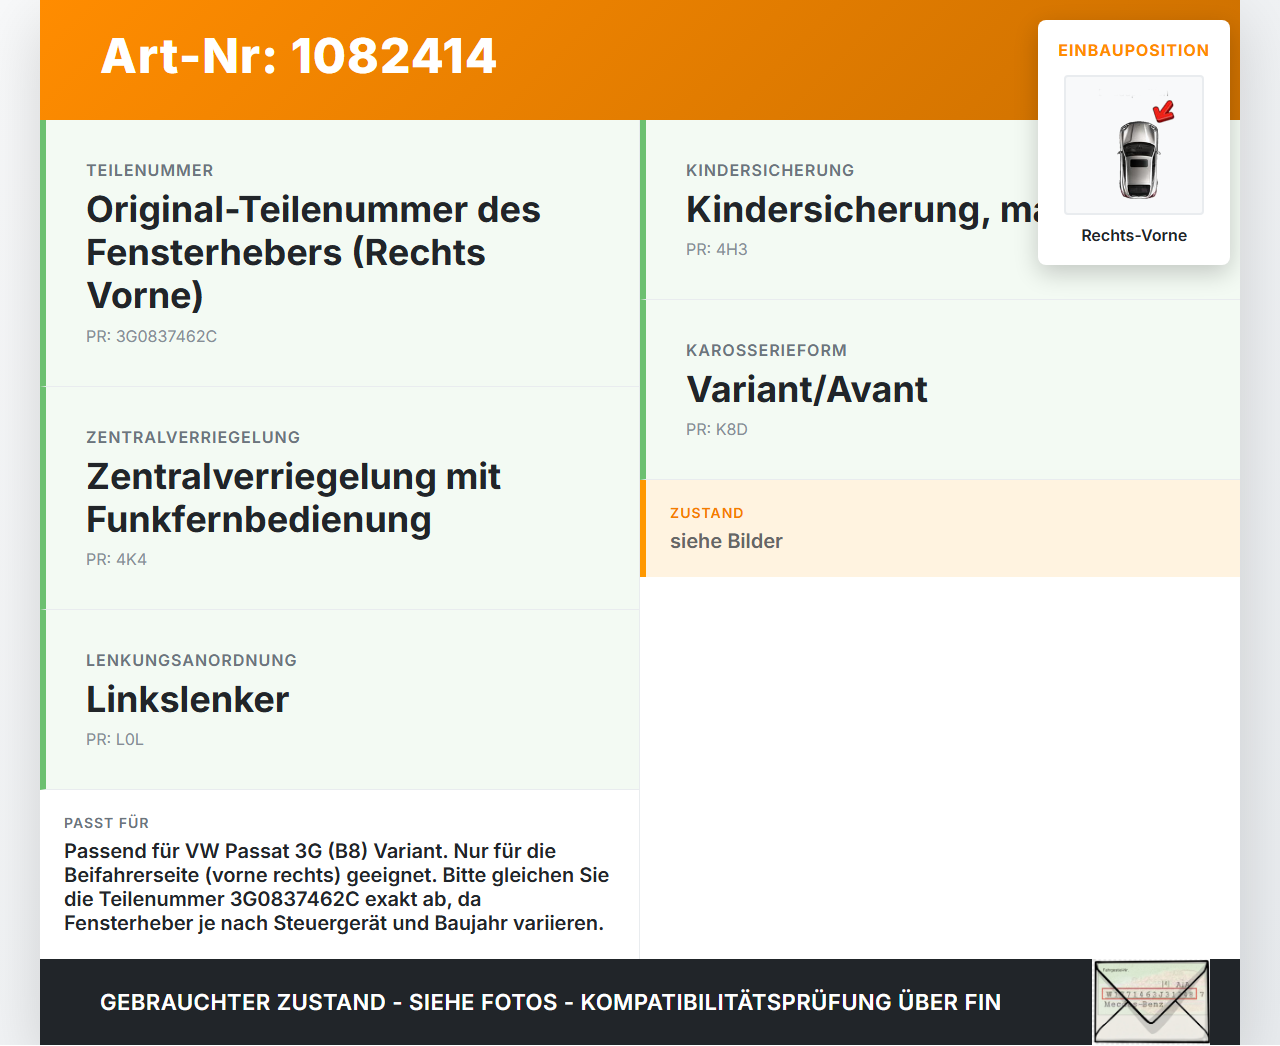Click the EINBAUPOSITION card title
This screenshot has width=1280, height=1046.
tap(1134, 50)
